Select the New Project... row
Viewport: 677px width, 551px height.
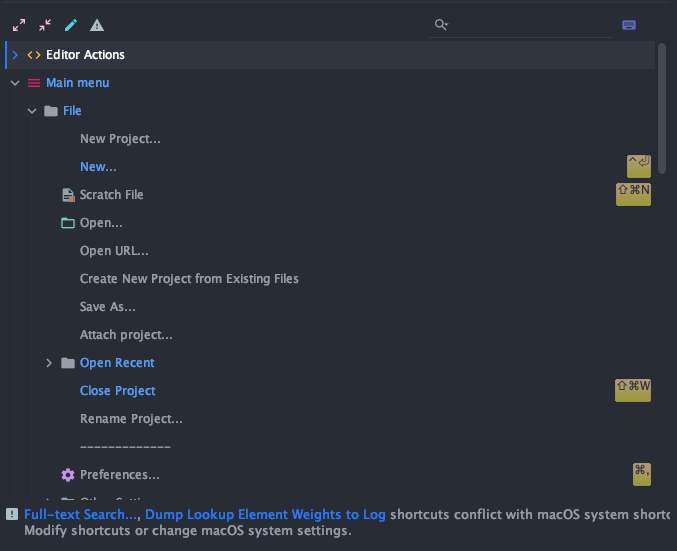click(330, 139)
